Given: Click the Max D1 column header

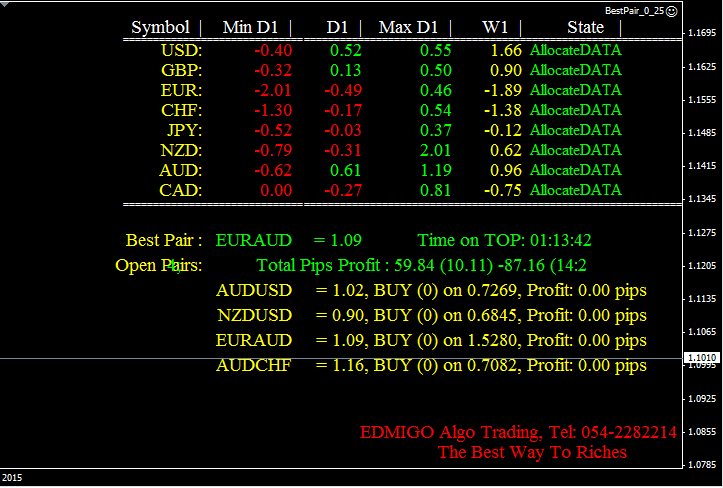Looking at the screenshot, I should click(408, 27).
